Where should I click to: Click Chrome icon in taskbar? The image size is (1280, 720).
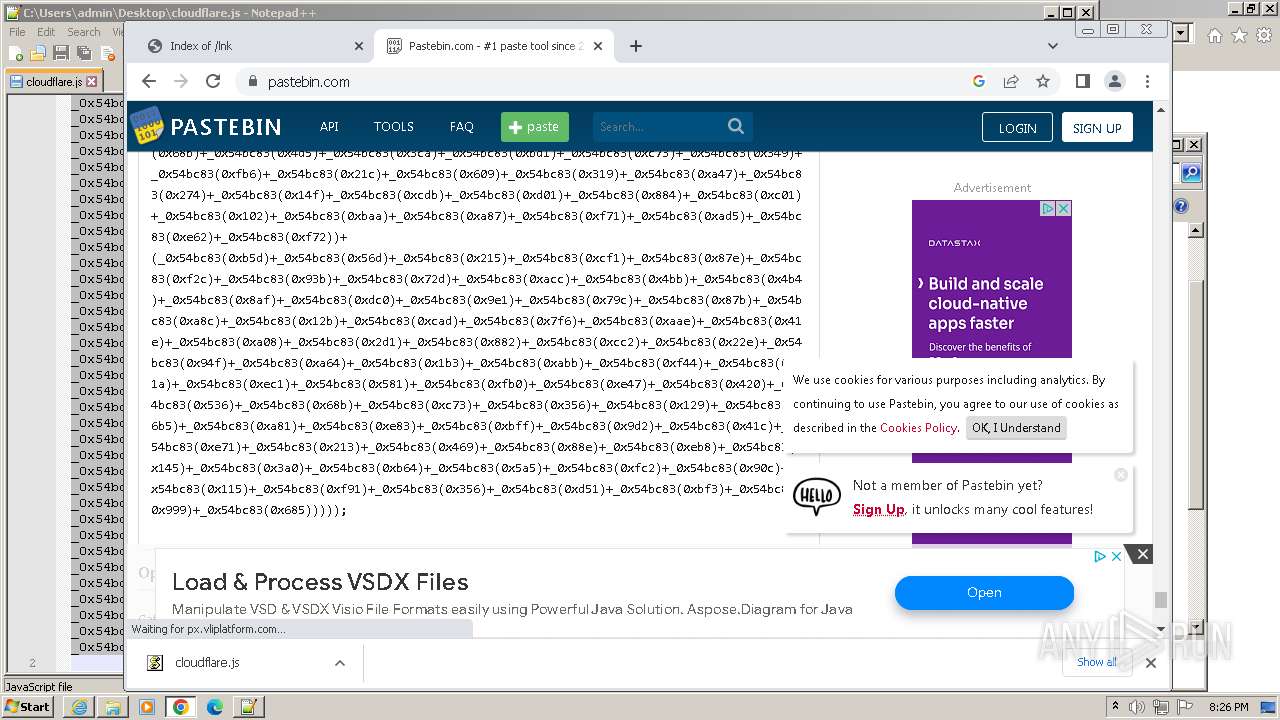[x=180, y=707]
